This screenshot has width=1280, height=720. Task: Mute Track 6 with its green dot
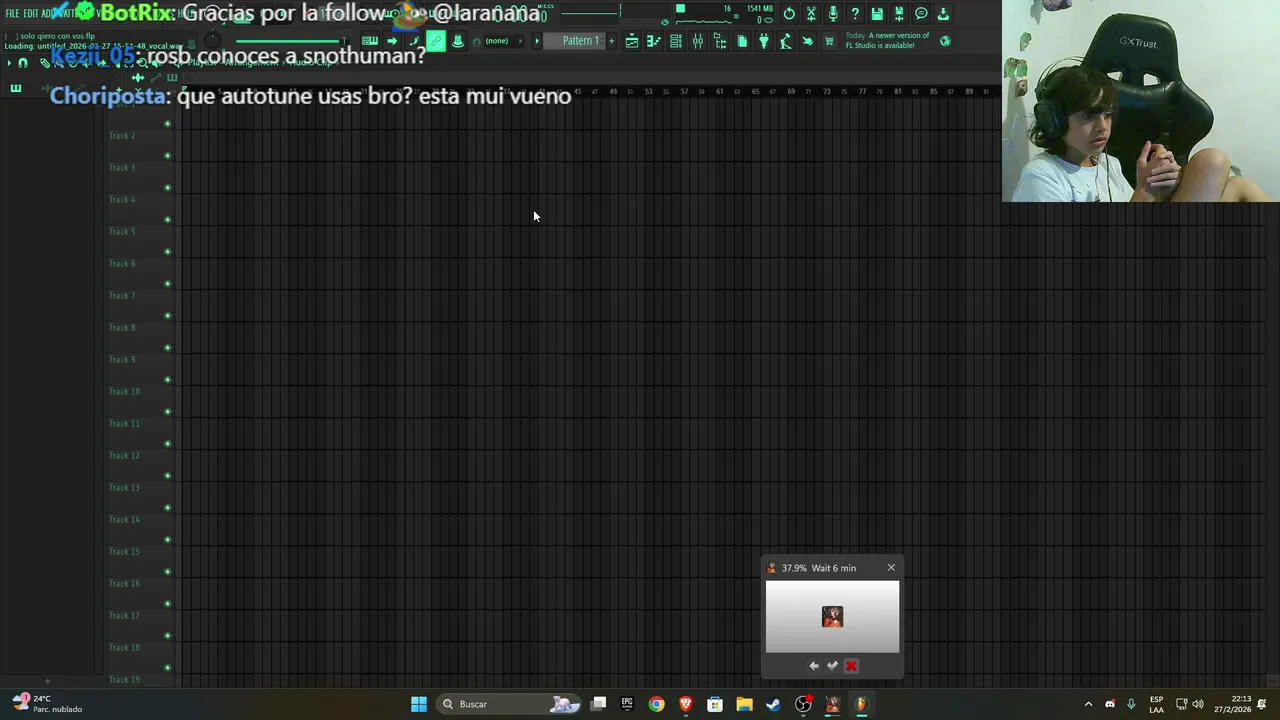point(167,284)
